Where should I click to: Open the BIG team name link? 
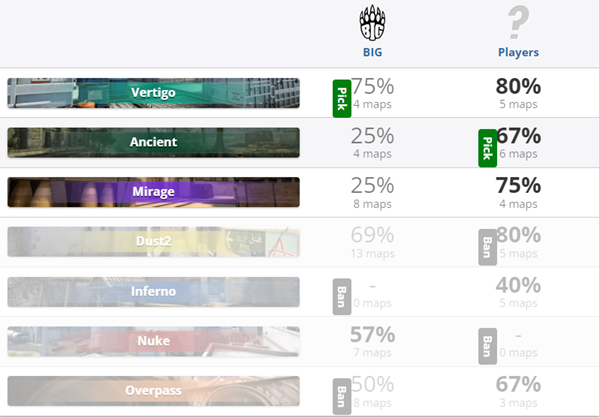(x=372, y=52)
